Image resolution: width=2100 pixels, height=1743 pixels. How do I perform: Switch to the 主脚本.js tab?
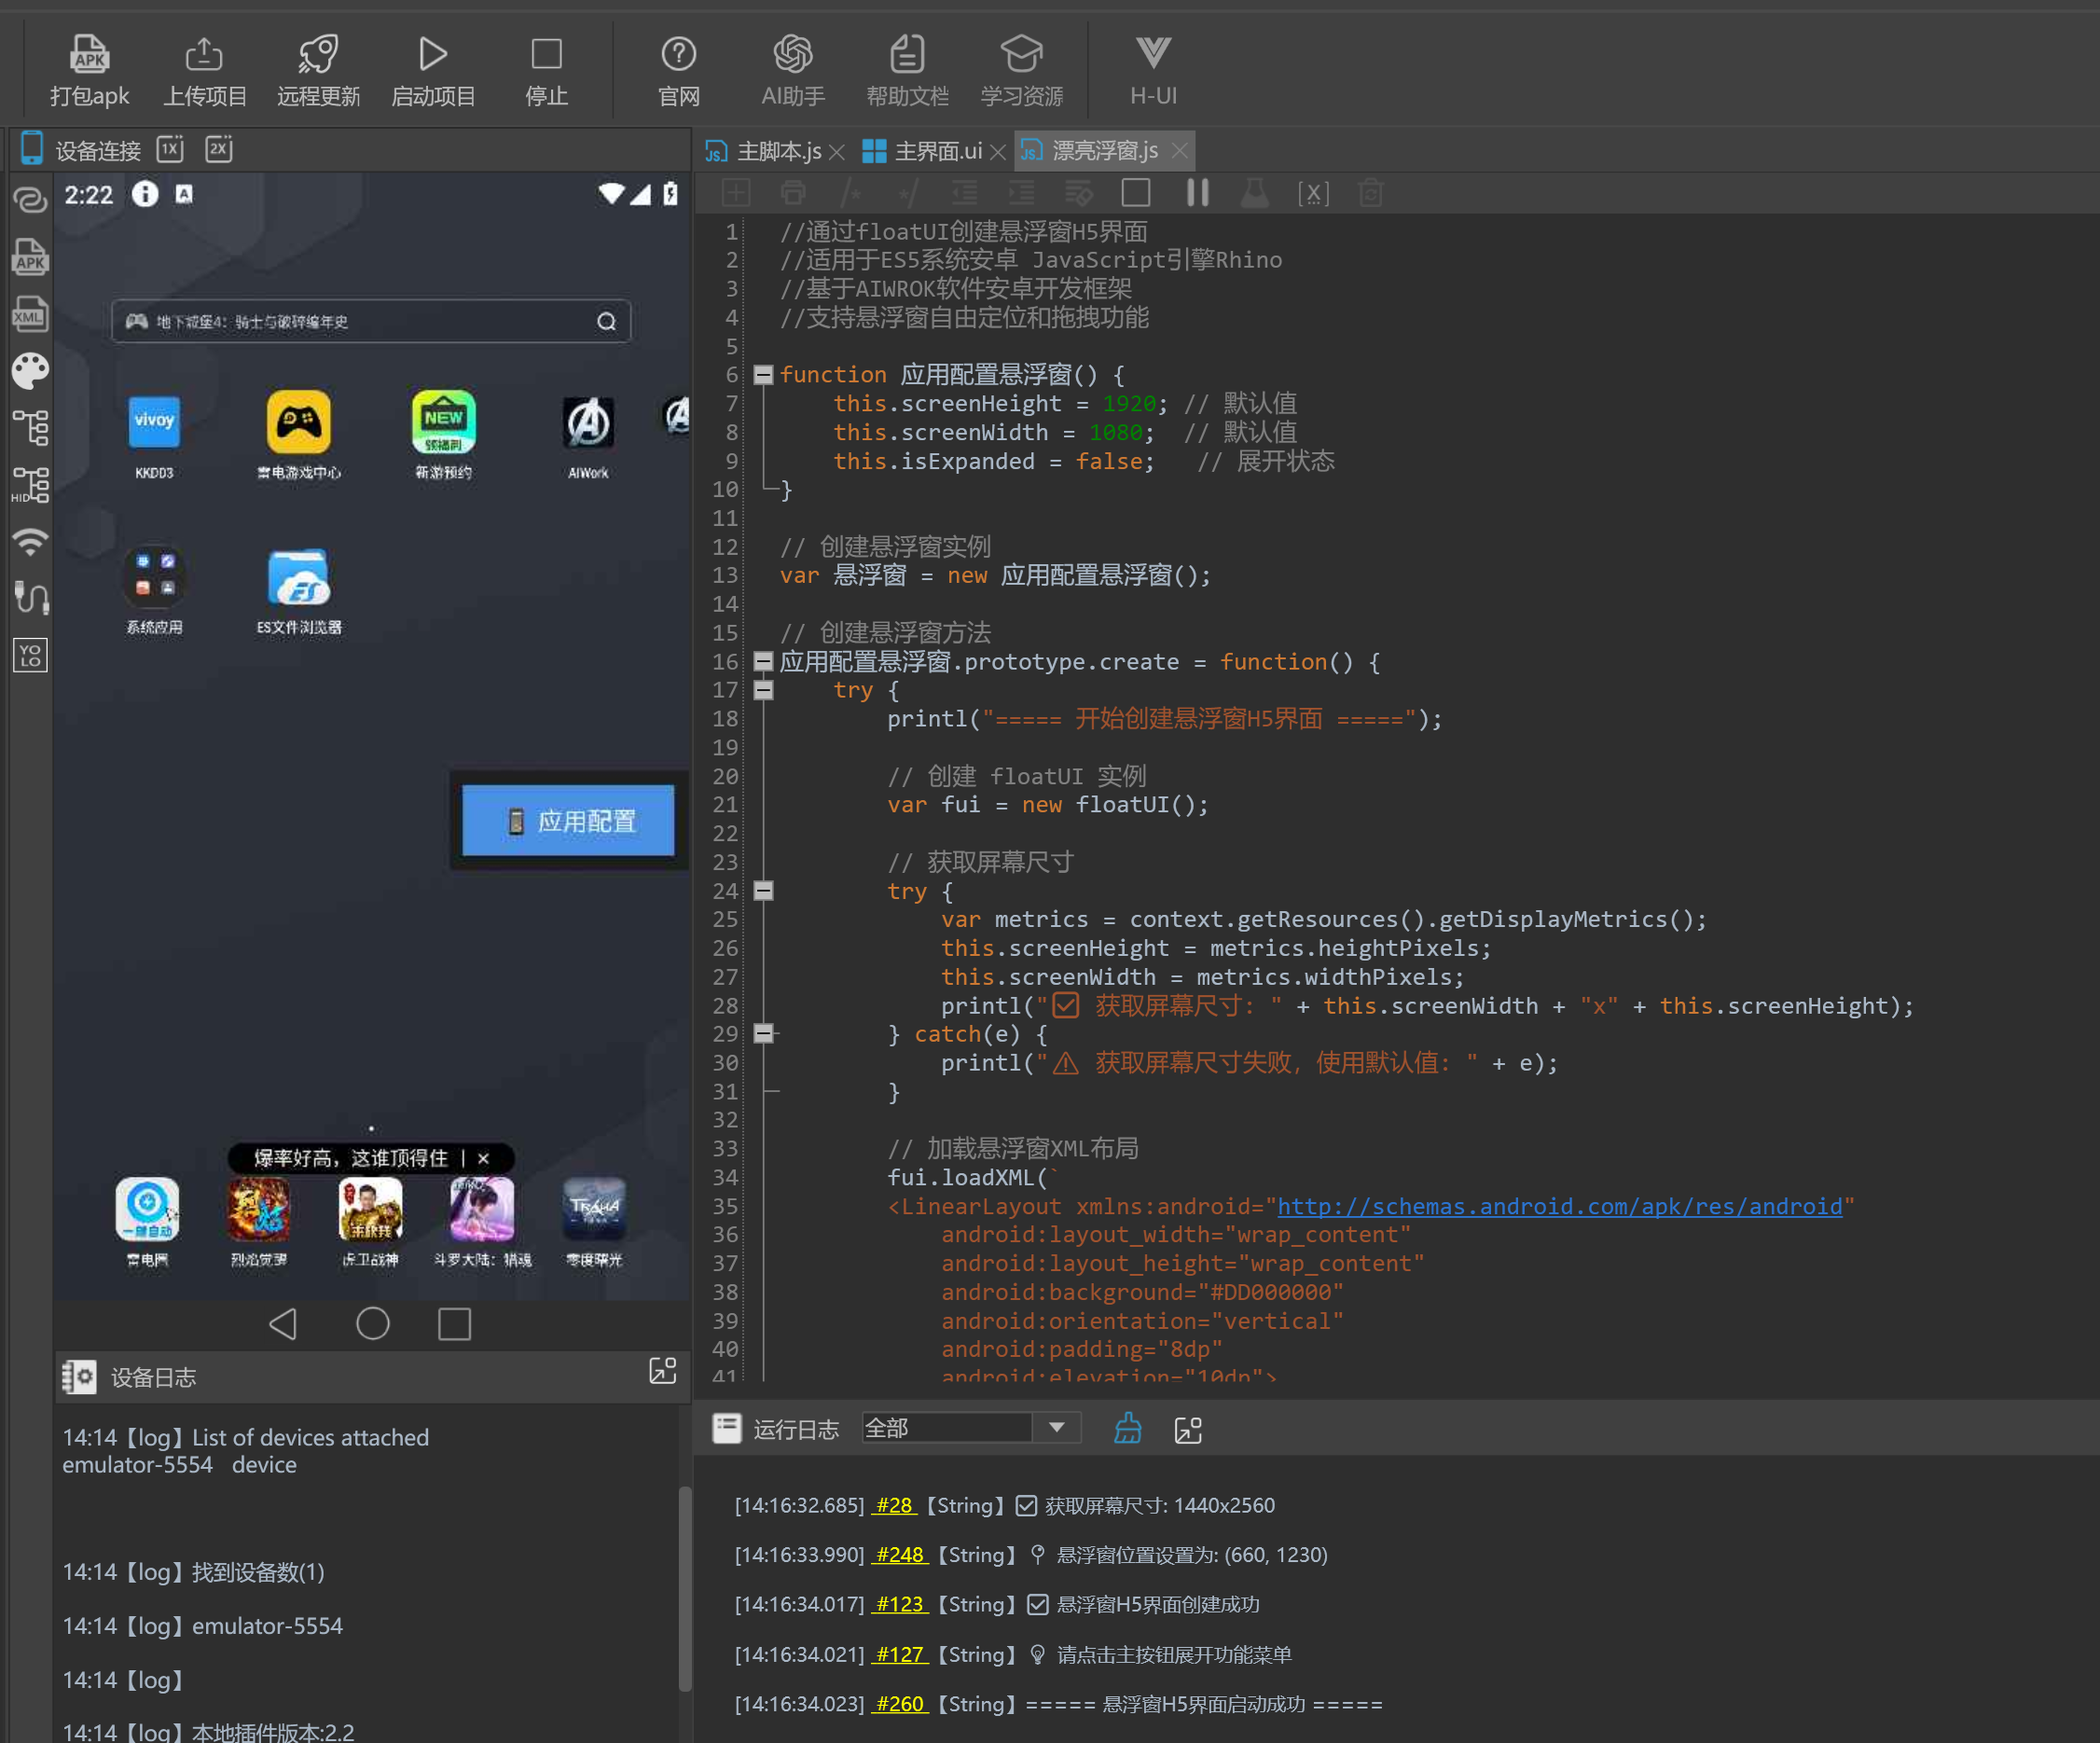(777, 151)
